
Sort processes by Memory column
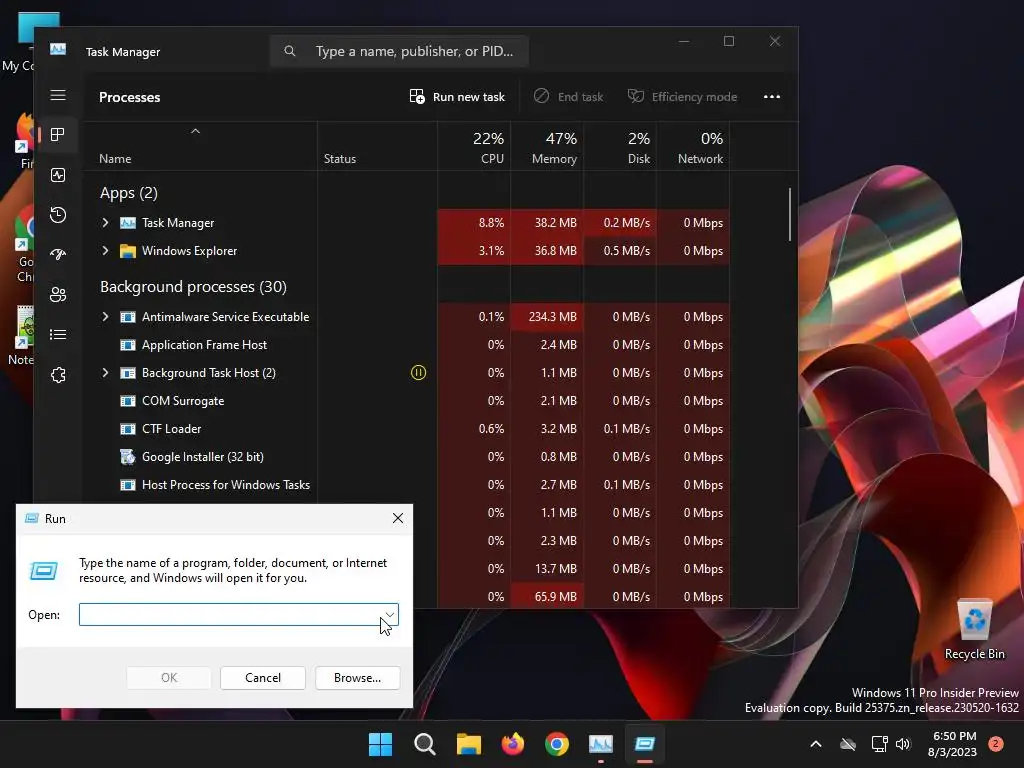tap(547, 148)
